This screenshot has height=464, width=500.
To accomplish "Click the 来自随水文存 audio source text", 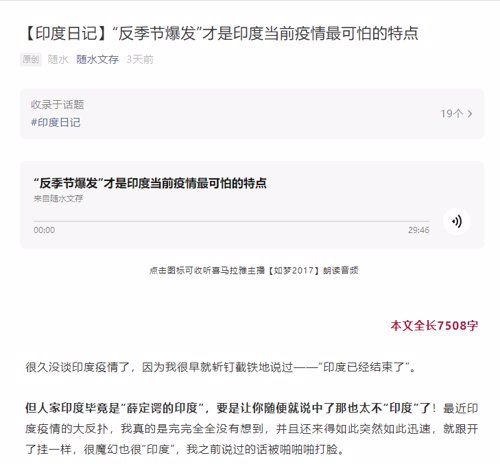I will (x=58, y=199).
